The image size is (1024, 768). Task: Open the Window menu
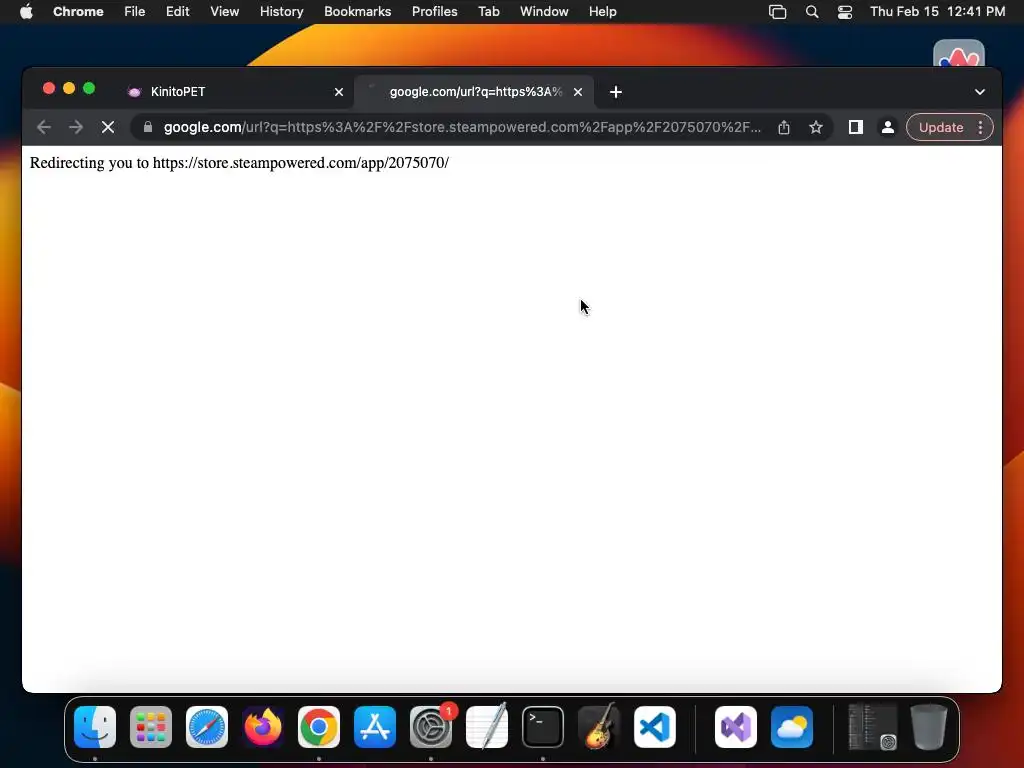tap(544, 12)
